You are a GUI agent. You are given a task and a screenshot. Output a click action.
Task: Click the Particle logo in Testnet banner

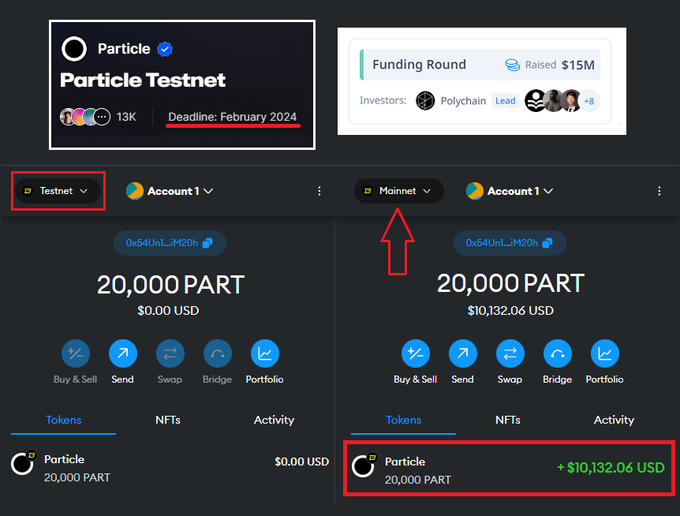click(x=74, y=49)
